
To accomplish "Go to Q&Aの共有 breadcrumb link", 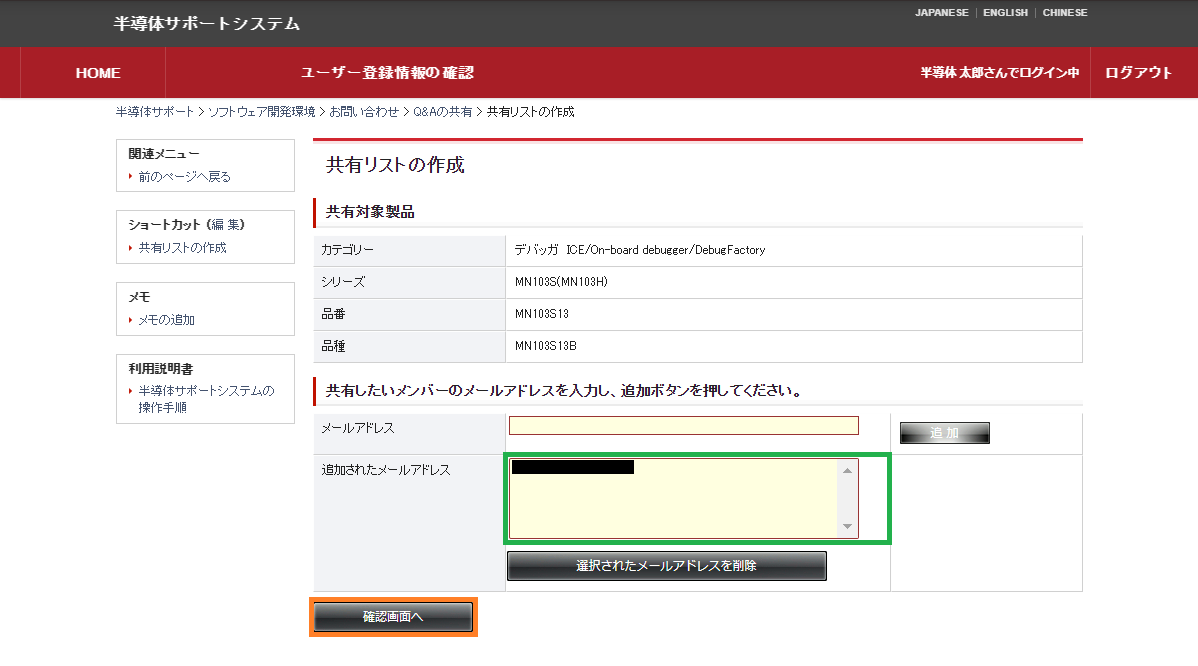I will (442, 112).
